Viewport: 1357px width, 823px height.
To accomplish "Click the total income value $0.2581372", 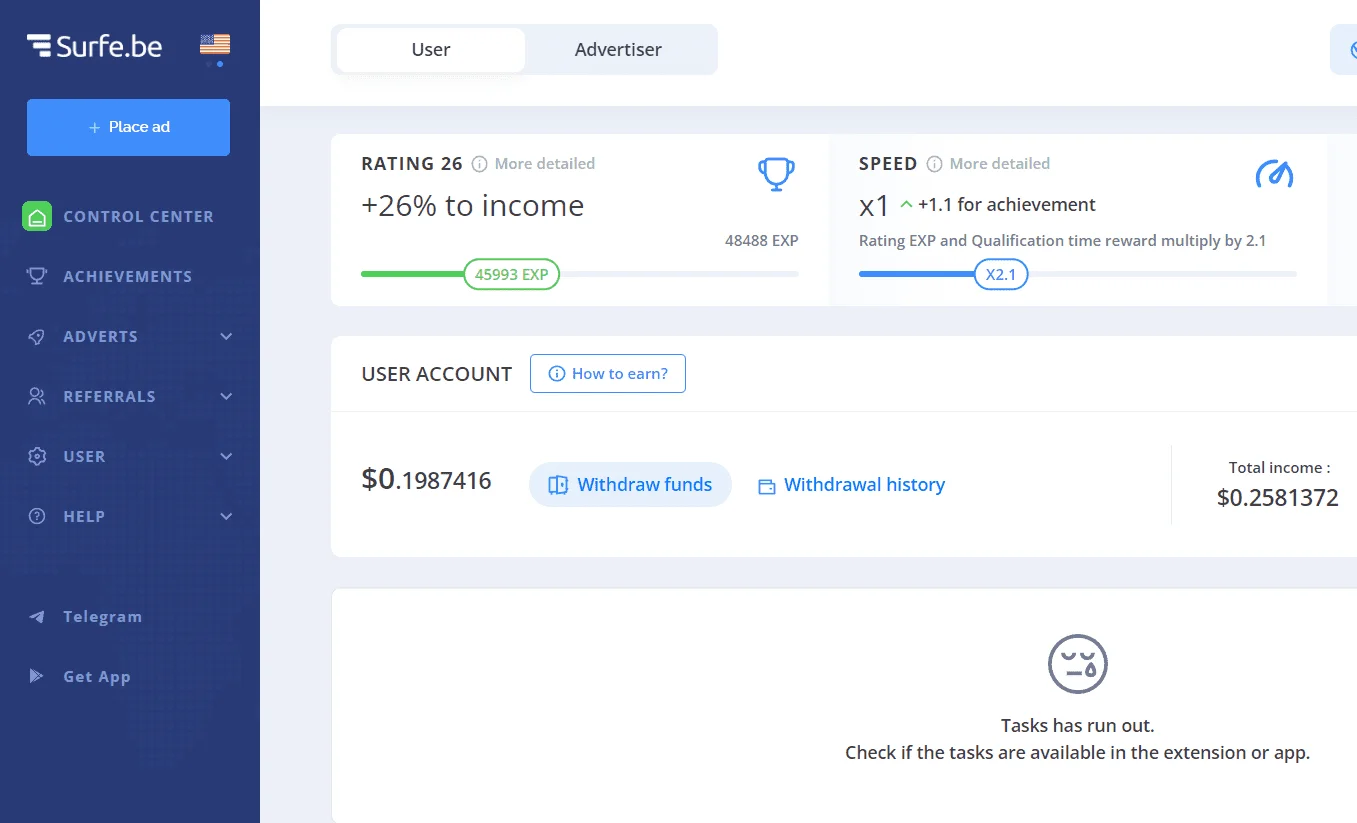I will pyautogui.click(x=1278, y=497).
